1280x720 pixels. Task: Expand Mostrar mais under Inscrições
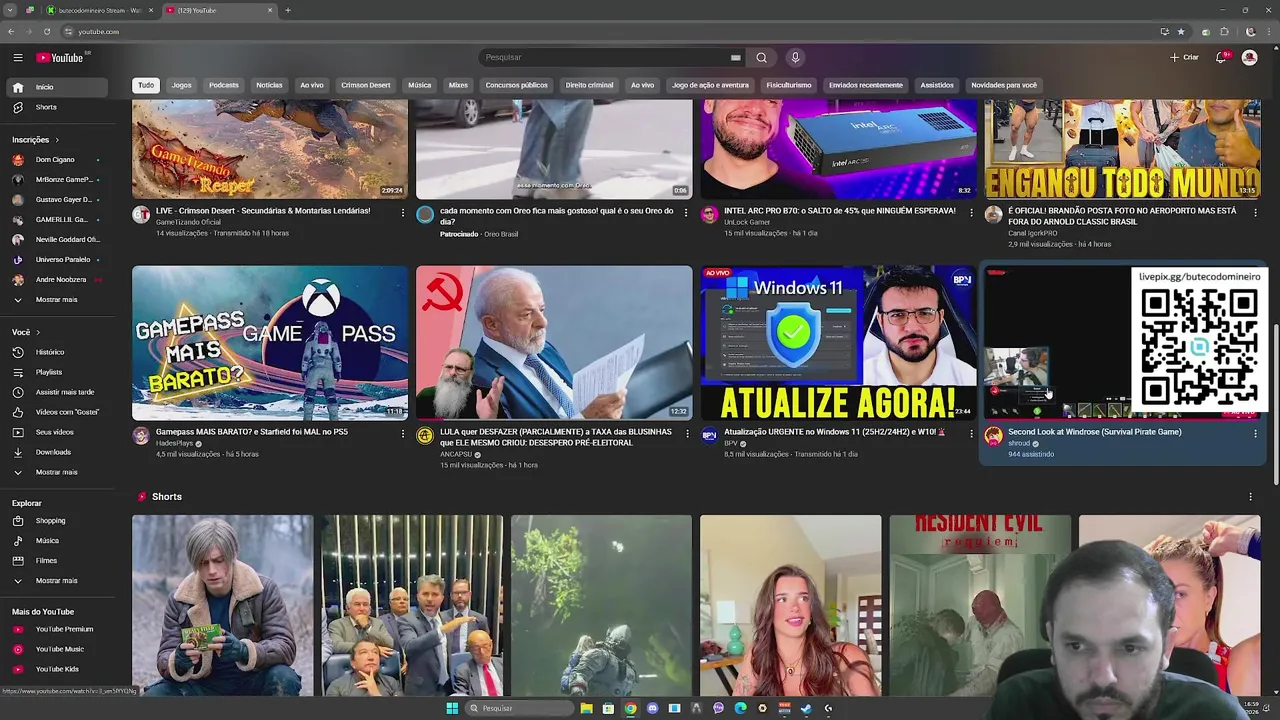pyautogui.click(x=58, y=300)
